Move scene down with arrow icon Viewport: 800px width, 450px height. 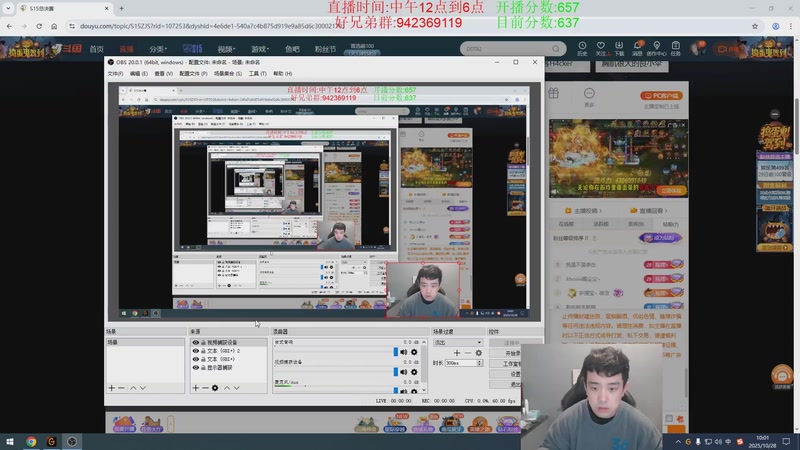[143, 388]
